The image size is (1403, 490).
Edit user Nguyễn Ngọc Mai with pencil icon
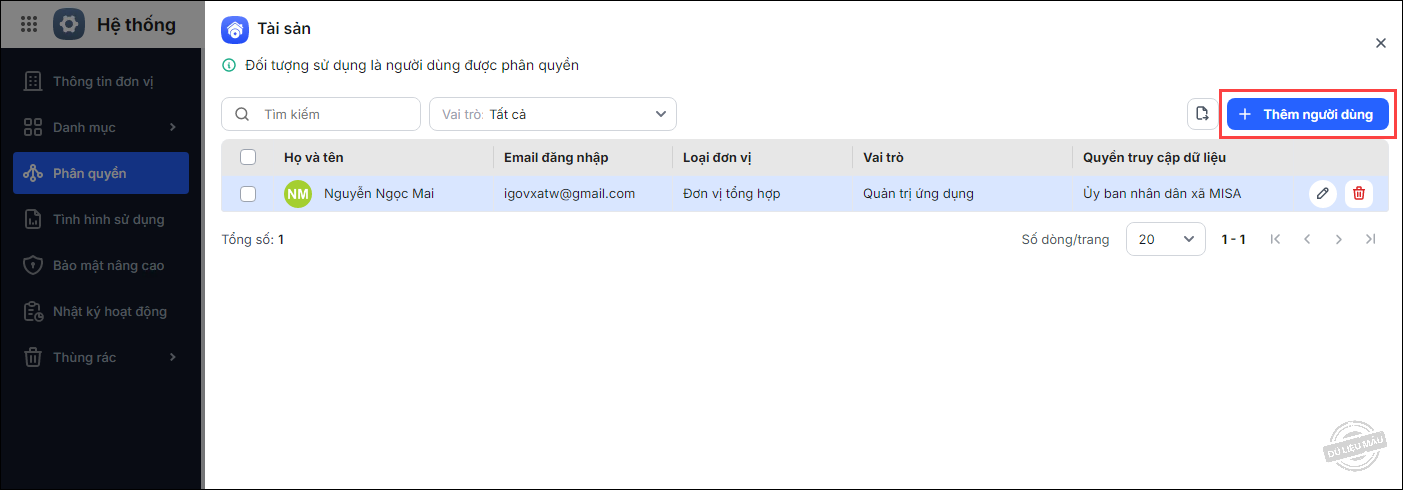coord(1323,194)
